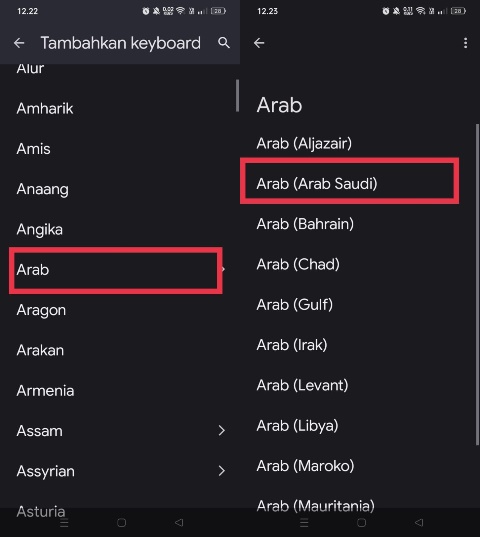This screenshot has height=537, width=480.
Task: Tap the back arrow beside Tambahkan keyboard
Action: 19,43
